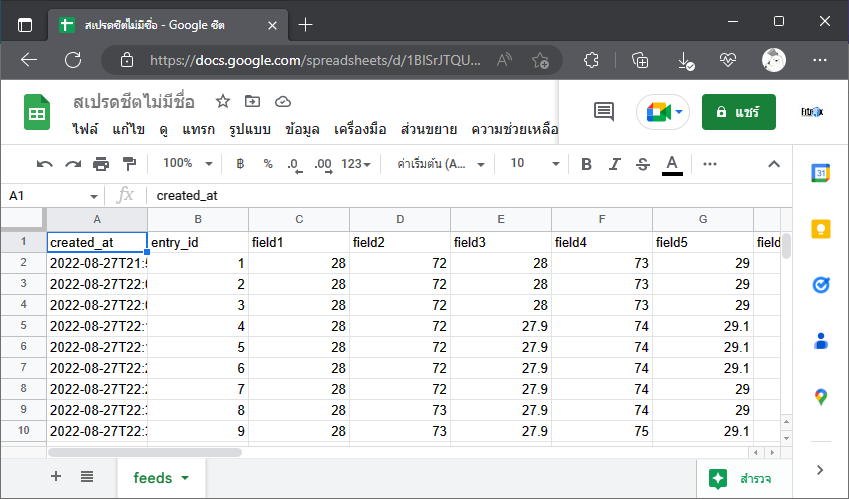Open the comment history icon

(604, 111)
